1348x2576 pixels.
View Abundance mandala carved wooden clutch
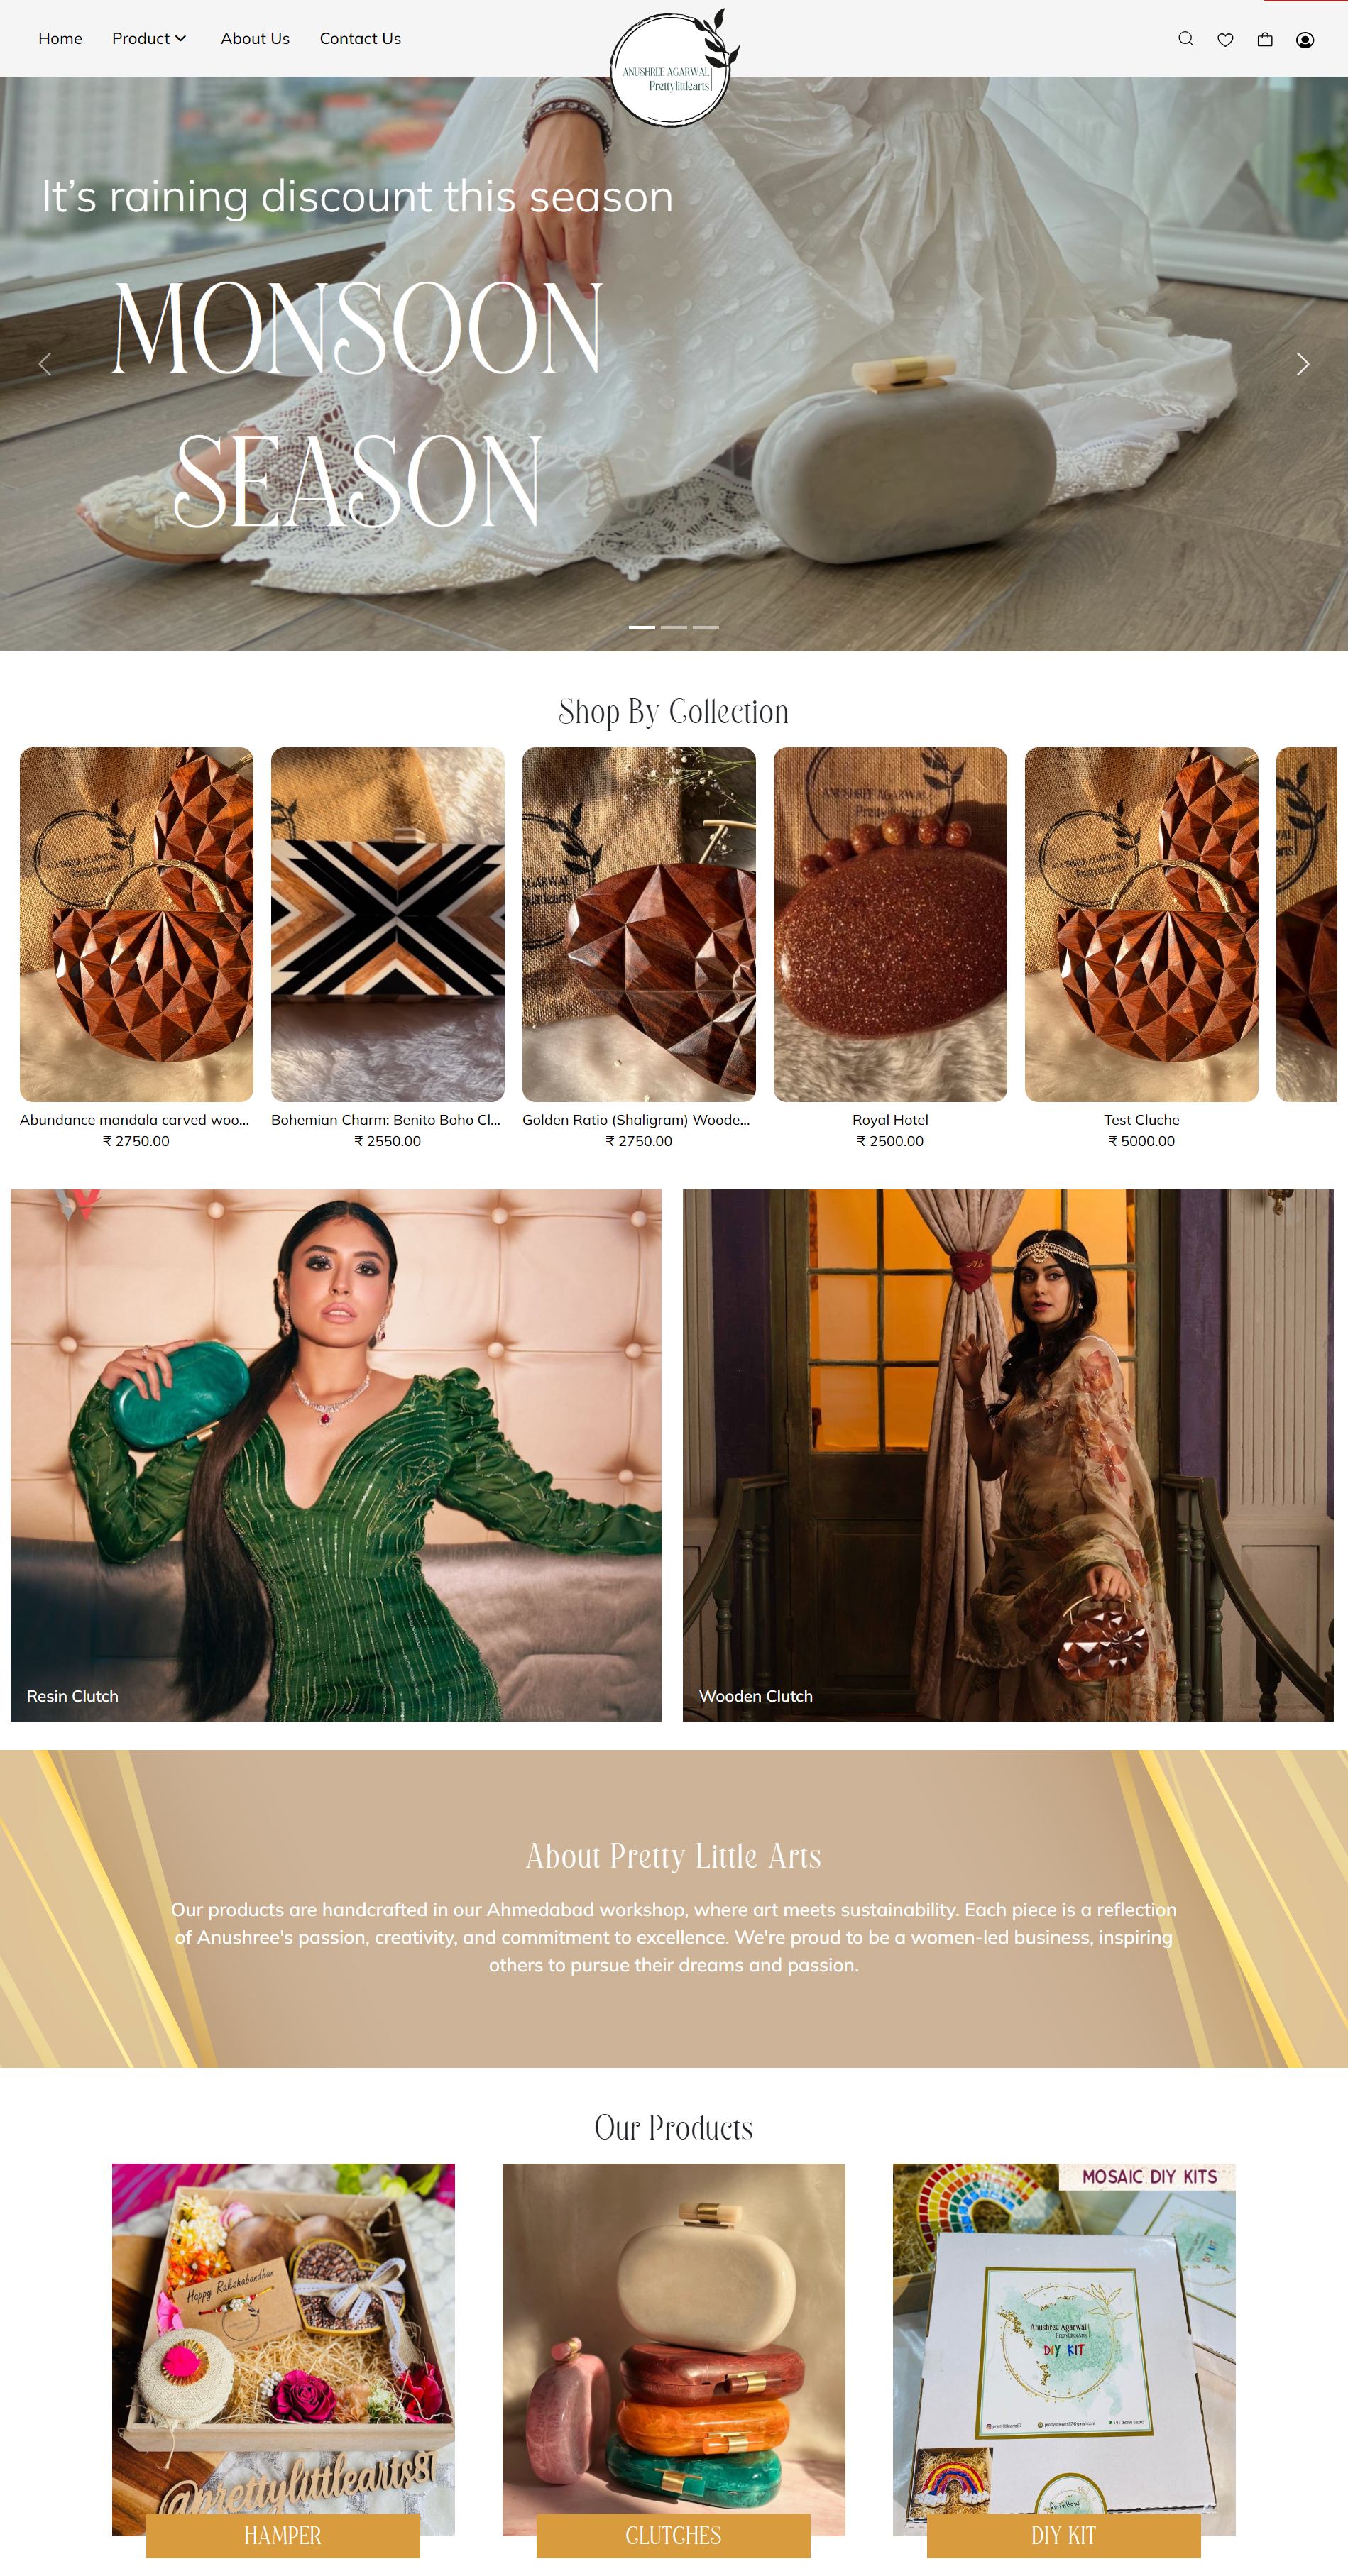136,924
